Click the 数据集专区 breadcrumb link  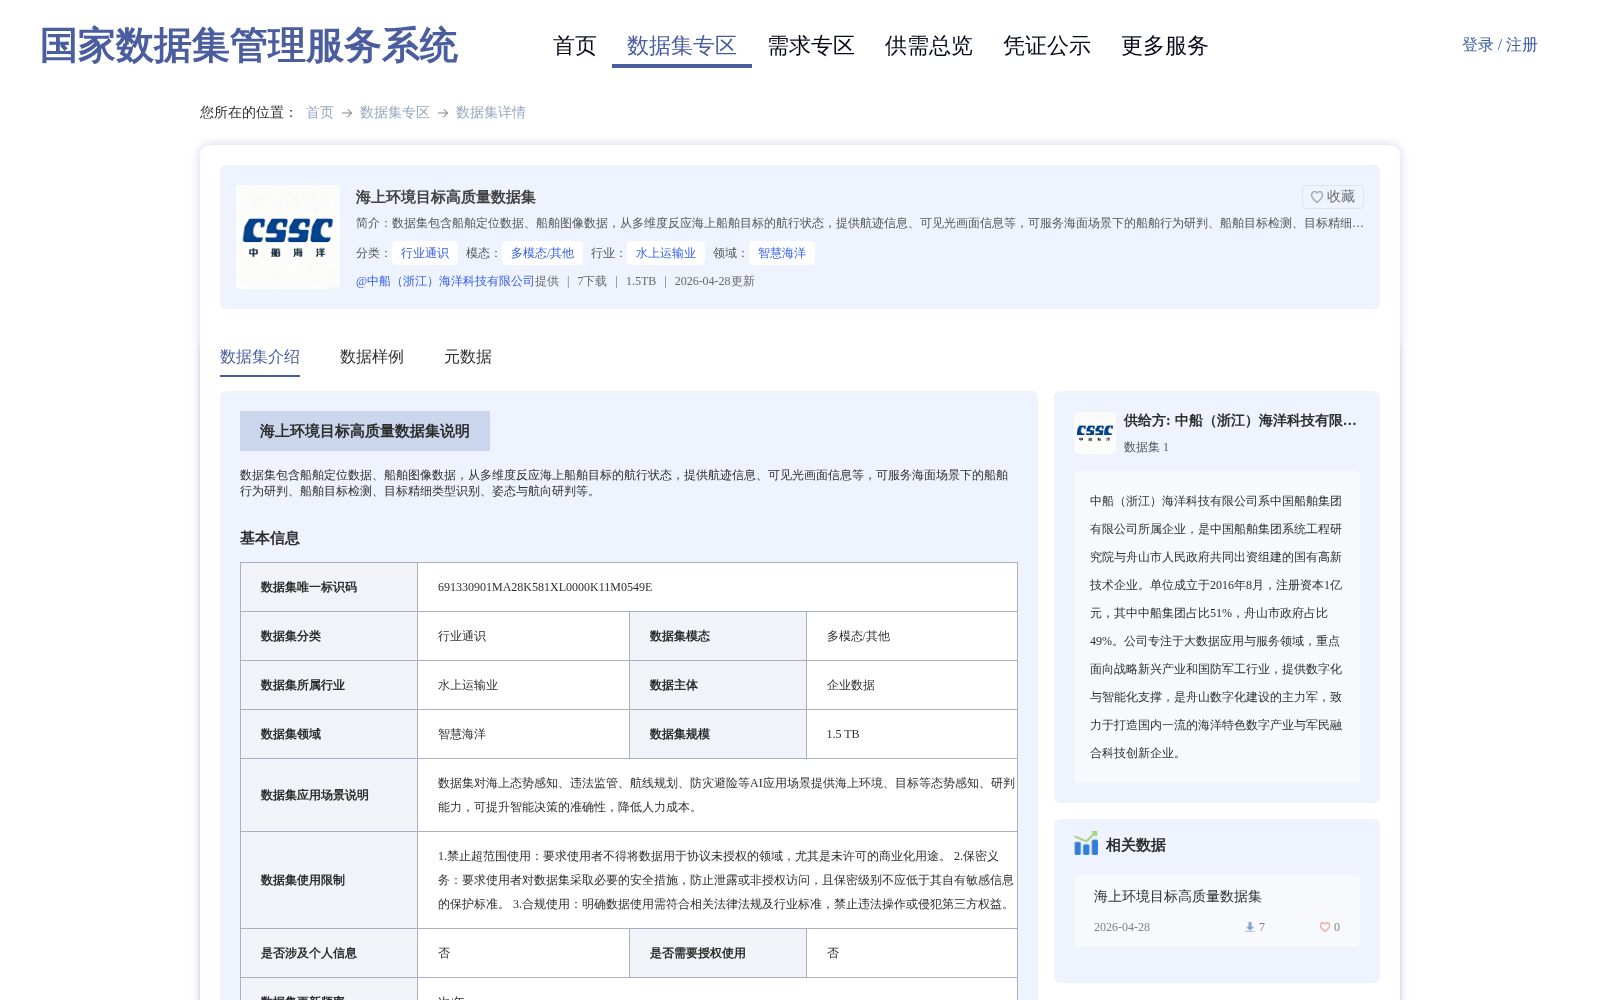pos(395,113)
